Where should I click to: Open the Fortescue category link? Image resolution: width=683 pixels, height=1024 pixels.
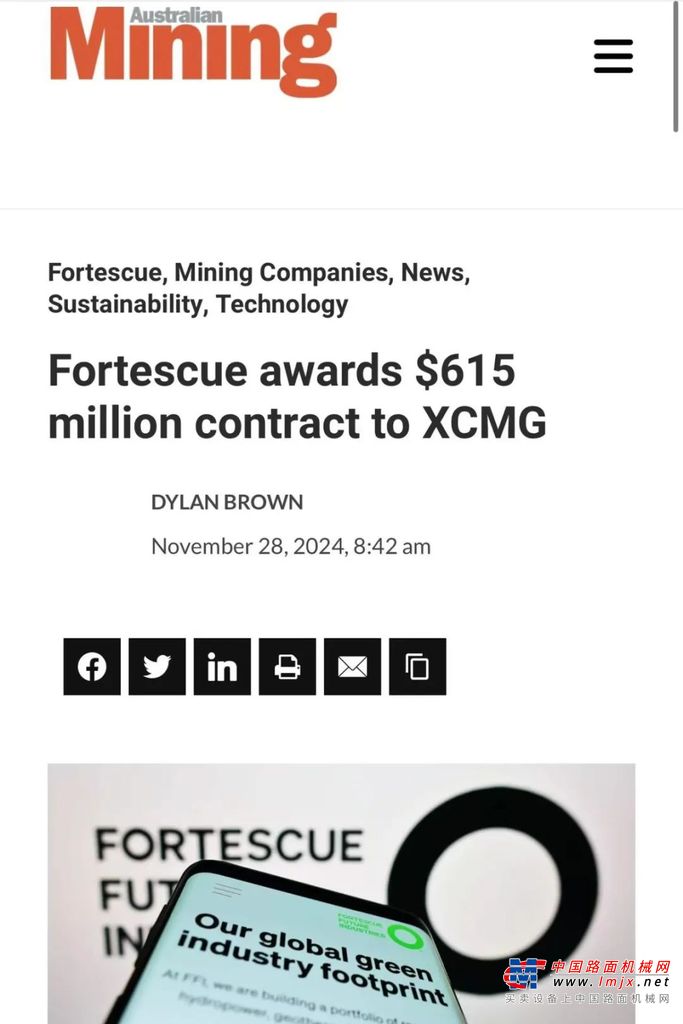[104, 272]
